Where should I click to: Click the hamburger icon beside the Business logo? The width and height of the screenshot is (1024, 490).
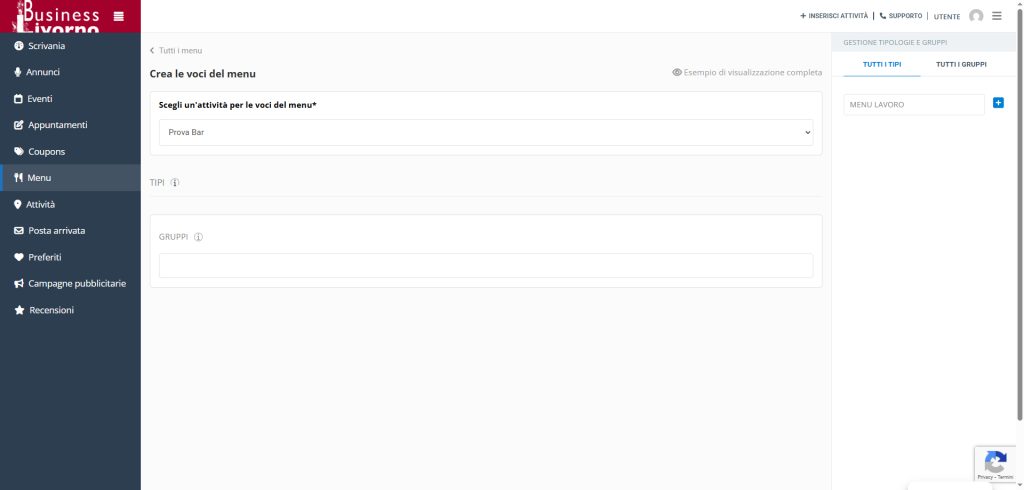[x=119, y=16]
